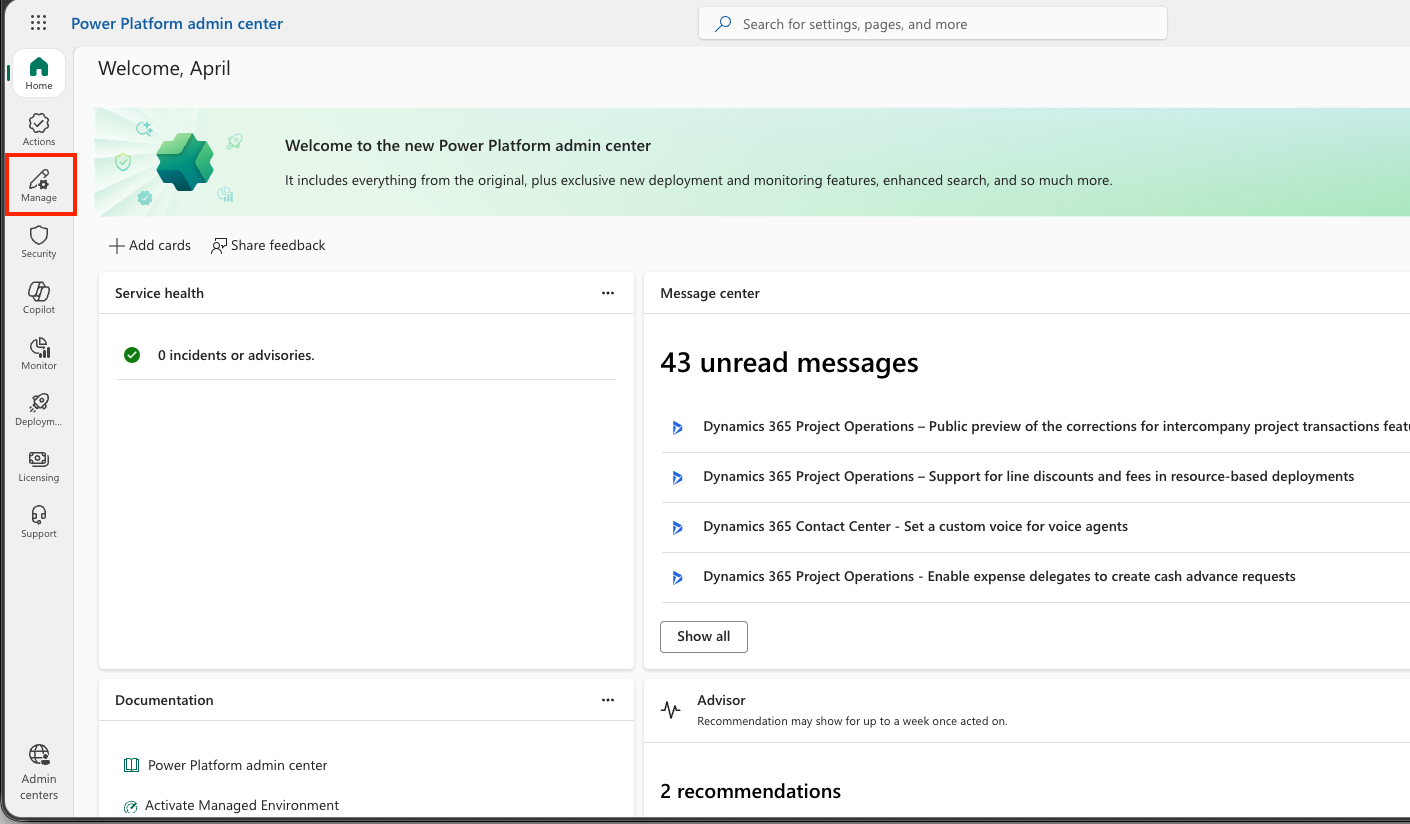
Task: Click Add cards button
Action: 149,245
